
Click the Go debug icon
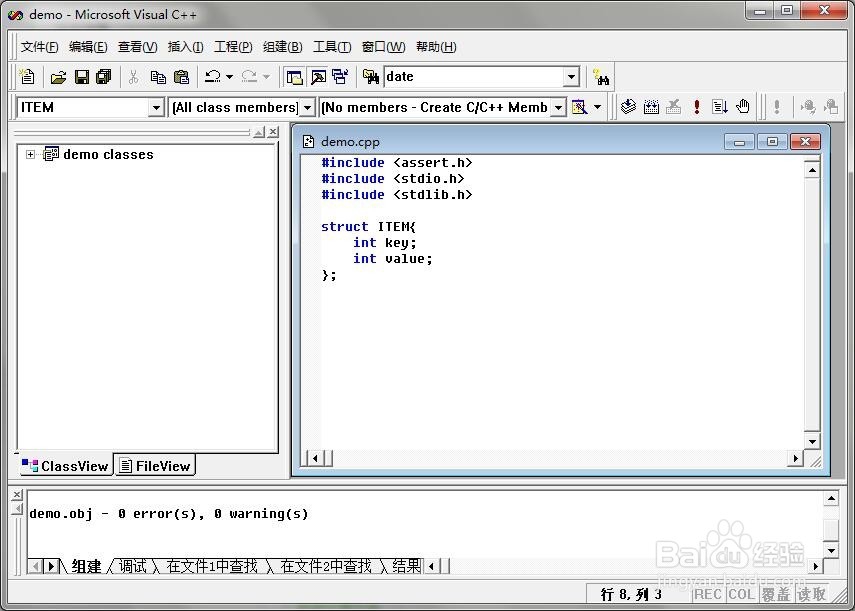click(720, 106)
